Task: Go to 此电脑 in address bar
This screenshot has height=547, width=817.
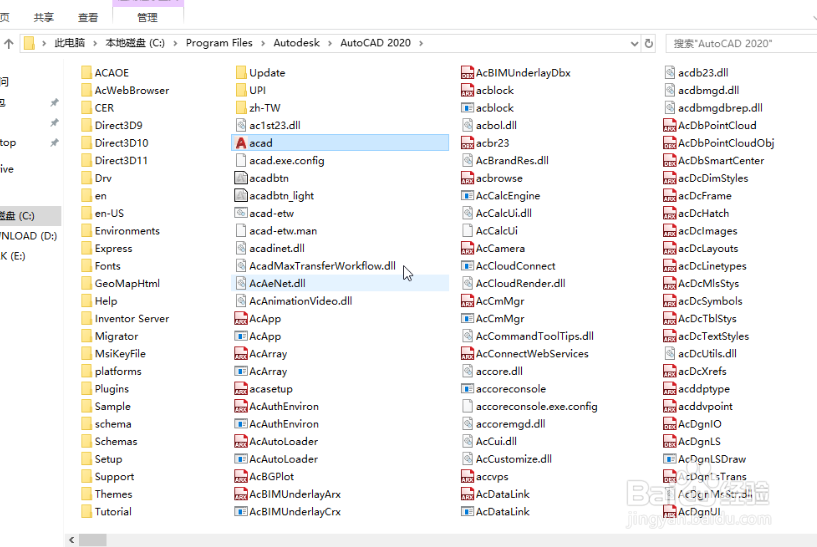Action: (70, 43)
